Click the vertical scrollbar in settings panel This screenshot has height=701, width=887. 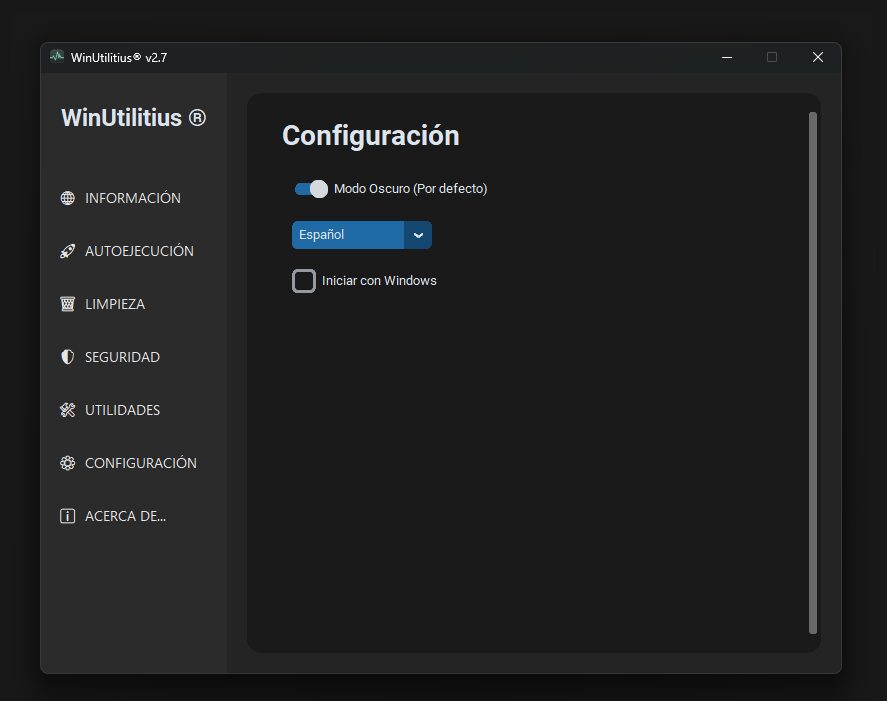[813, 372]
